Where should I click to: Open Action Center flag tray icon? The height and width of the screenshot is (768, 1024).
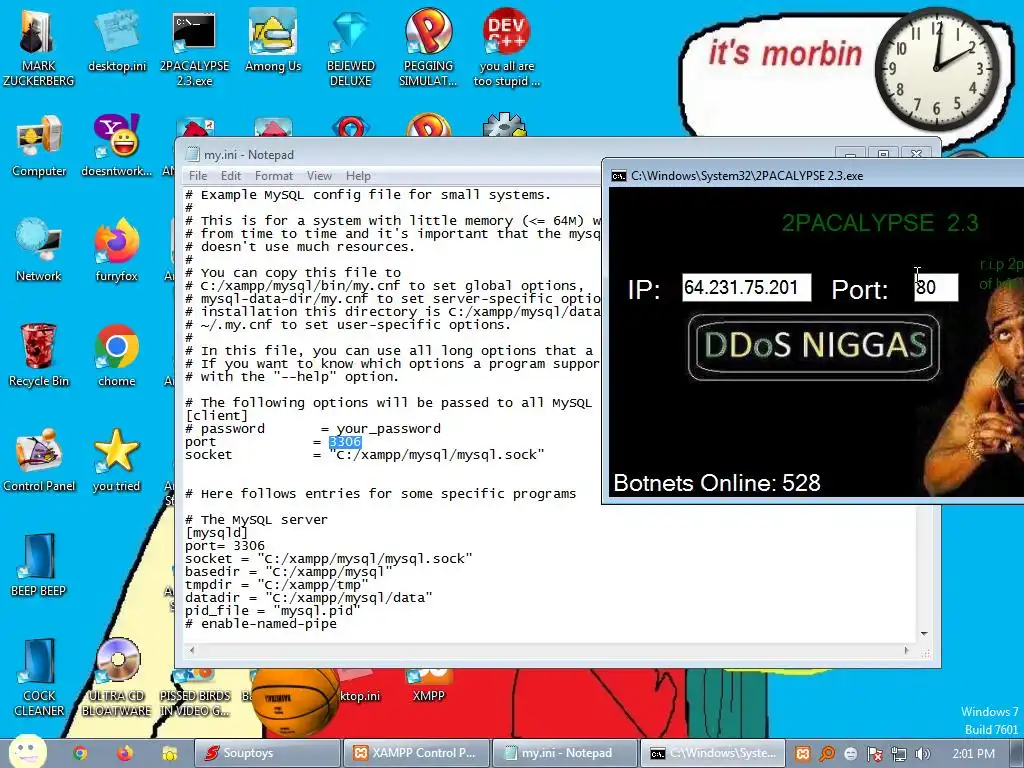tap(874, 754)
